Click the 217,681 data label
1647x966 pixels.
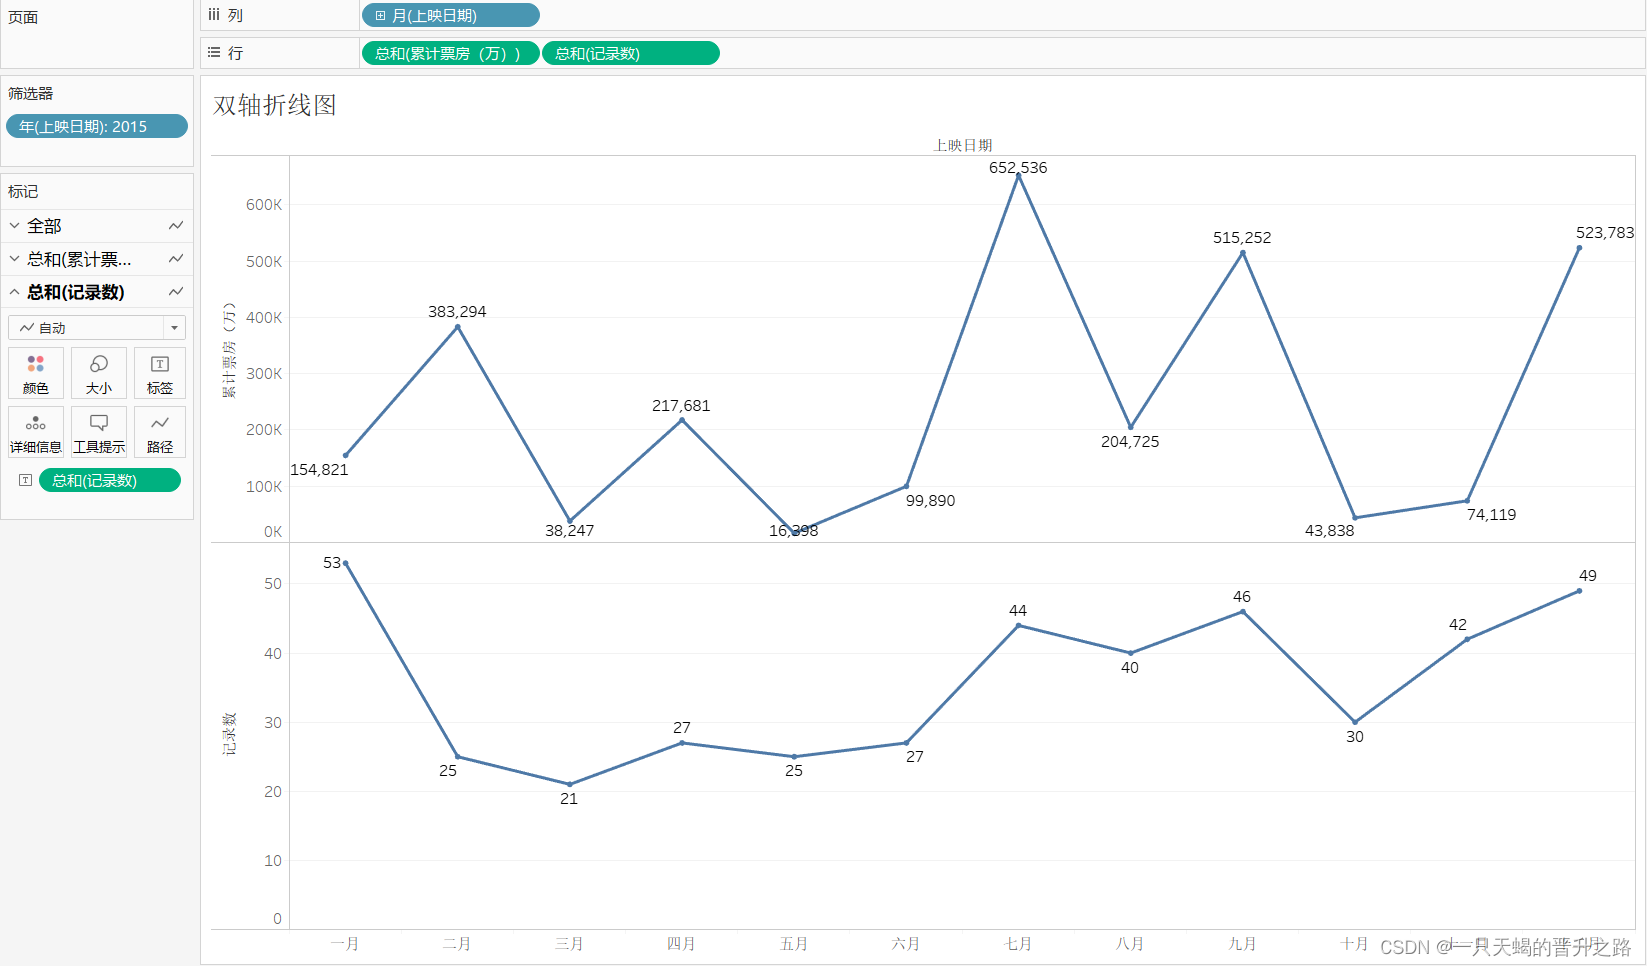[x=681, y=405]
